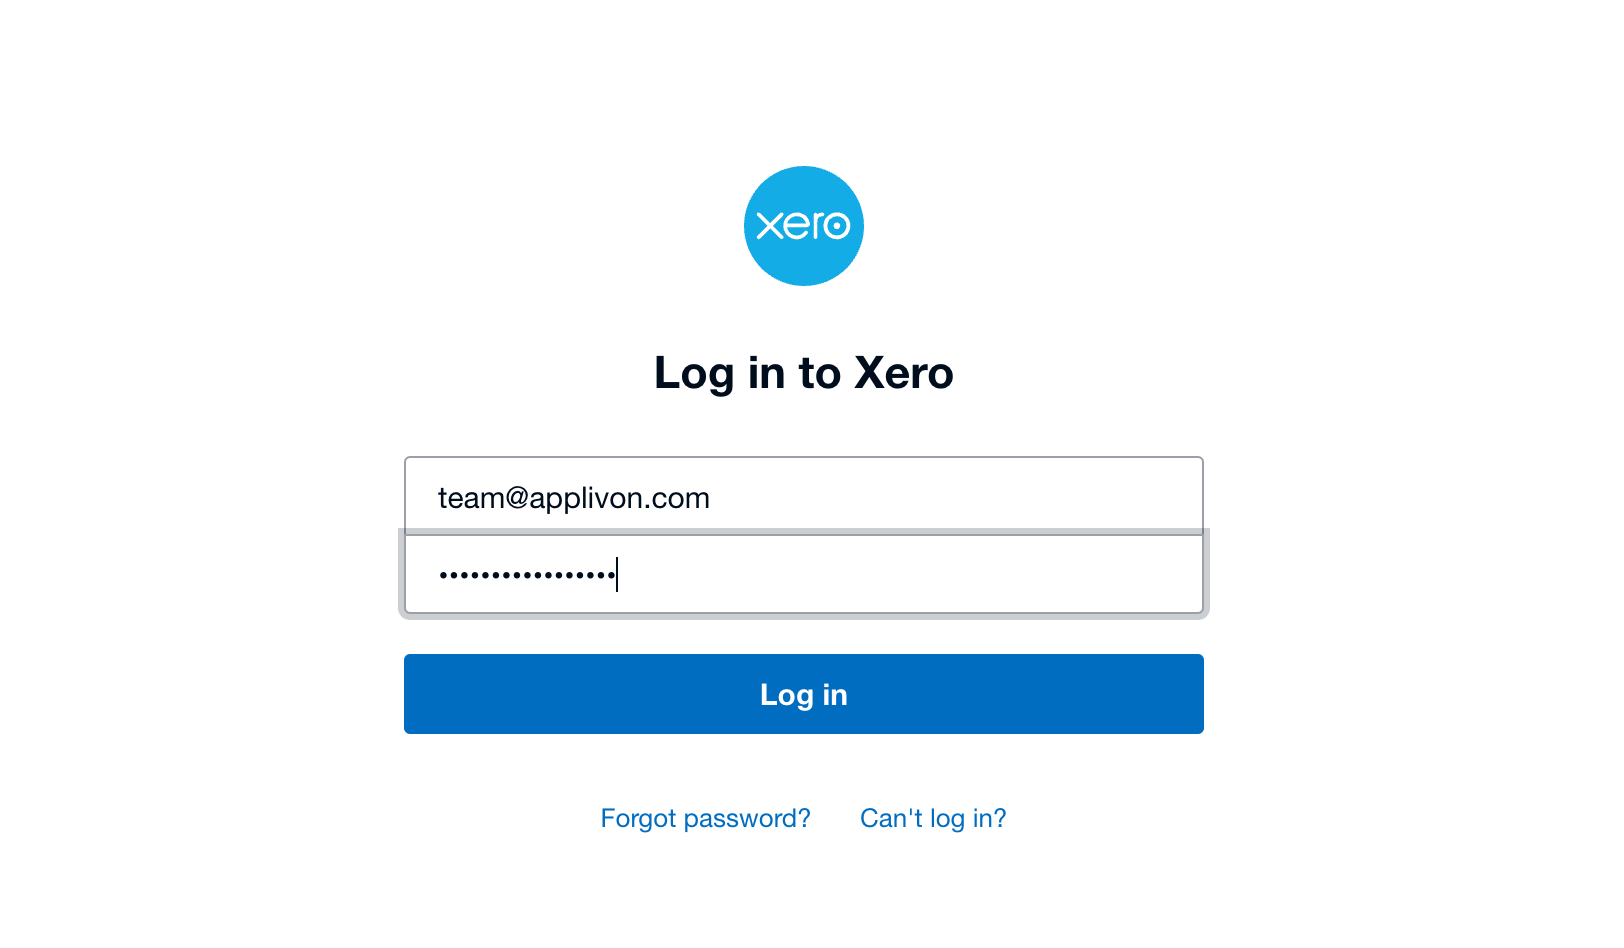
Task: Start password recovery via Forgot password?
Action: [705, 818]
